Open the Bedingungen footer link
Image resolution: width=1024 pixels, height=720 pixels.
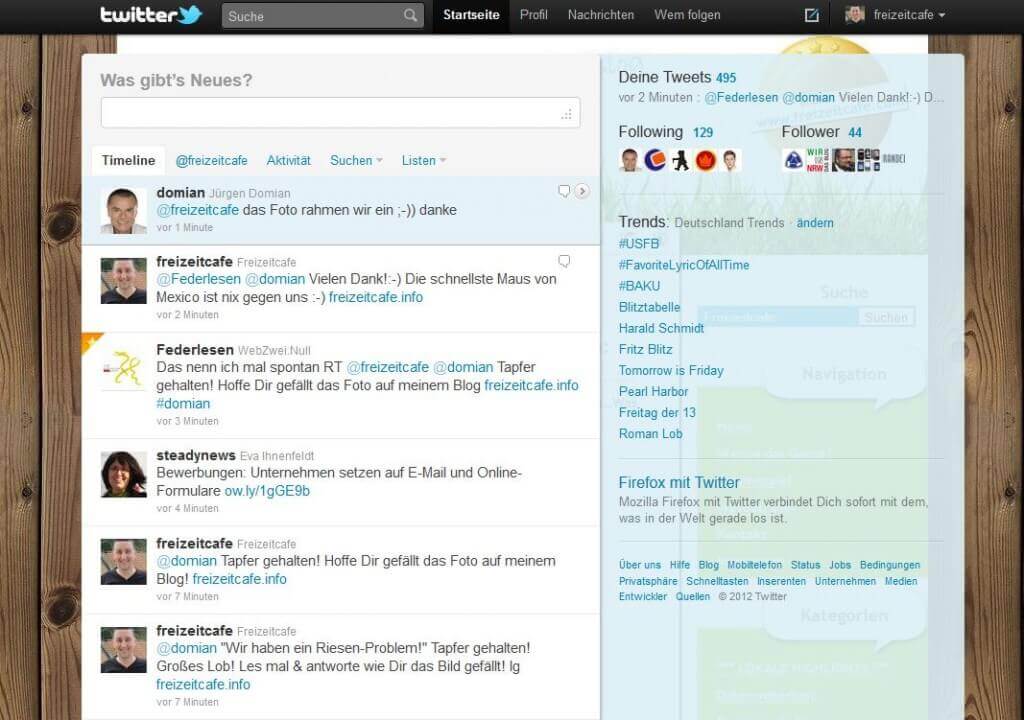point(889,565)
